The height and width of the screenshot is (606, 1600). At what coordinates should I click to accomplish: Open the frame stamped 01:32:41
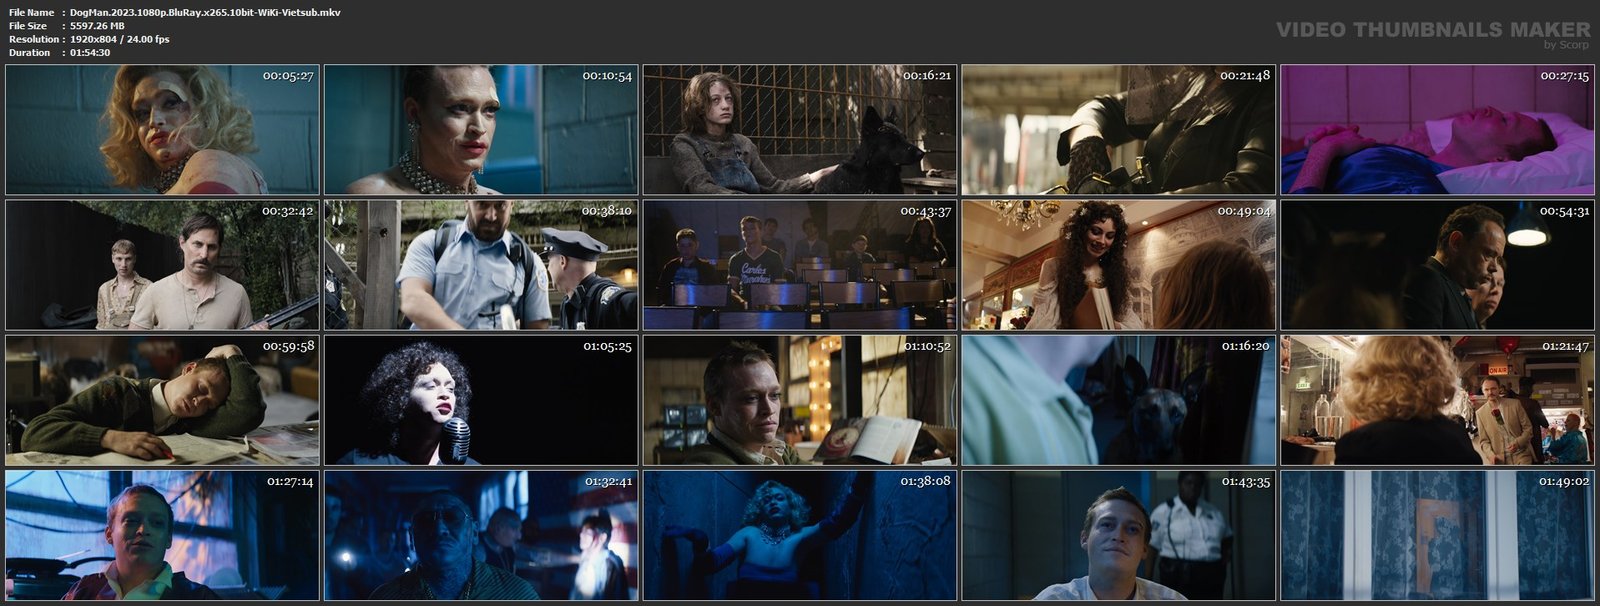[481, 535]
